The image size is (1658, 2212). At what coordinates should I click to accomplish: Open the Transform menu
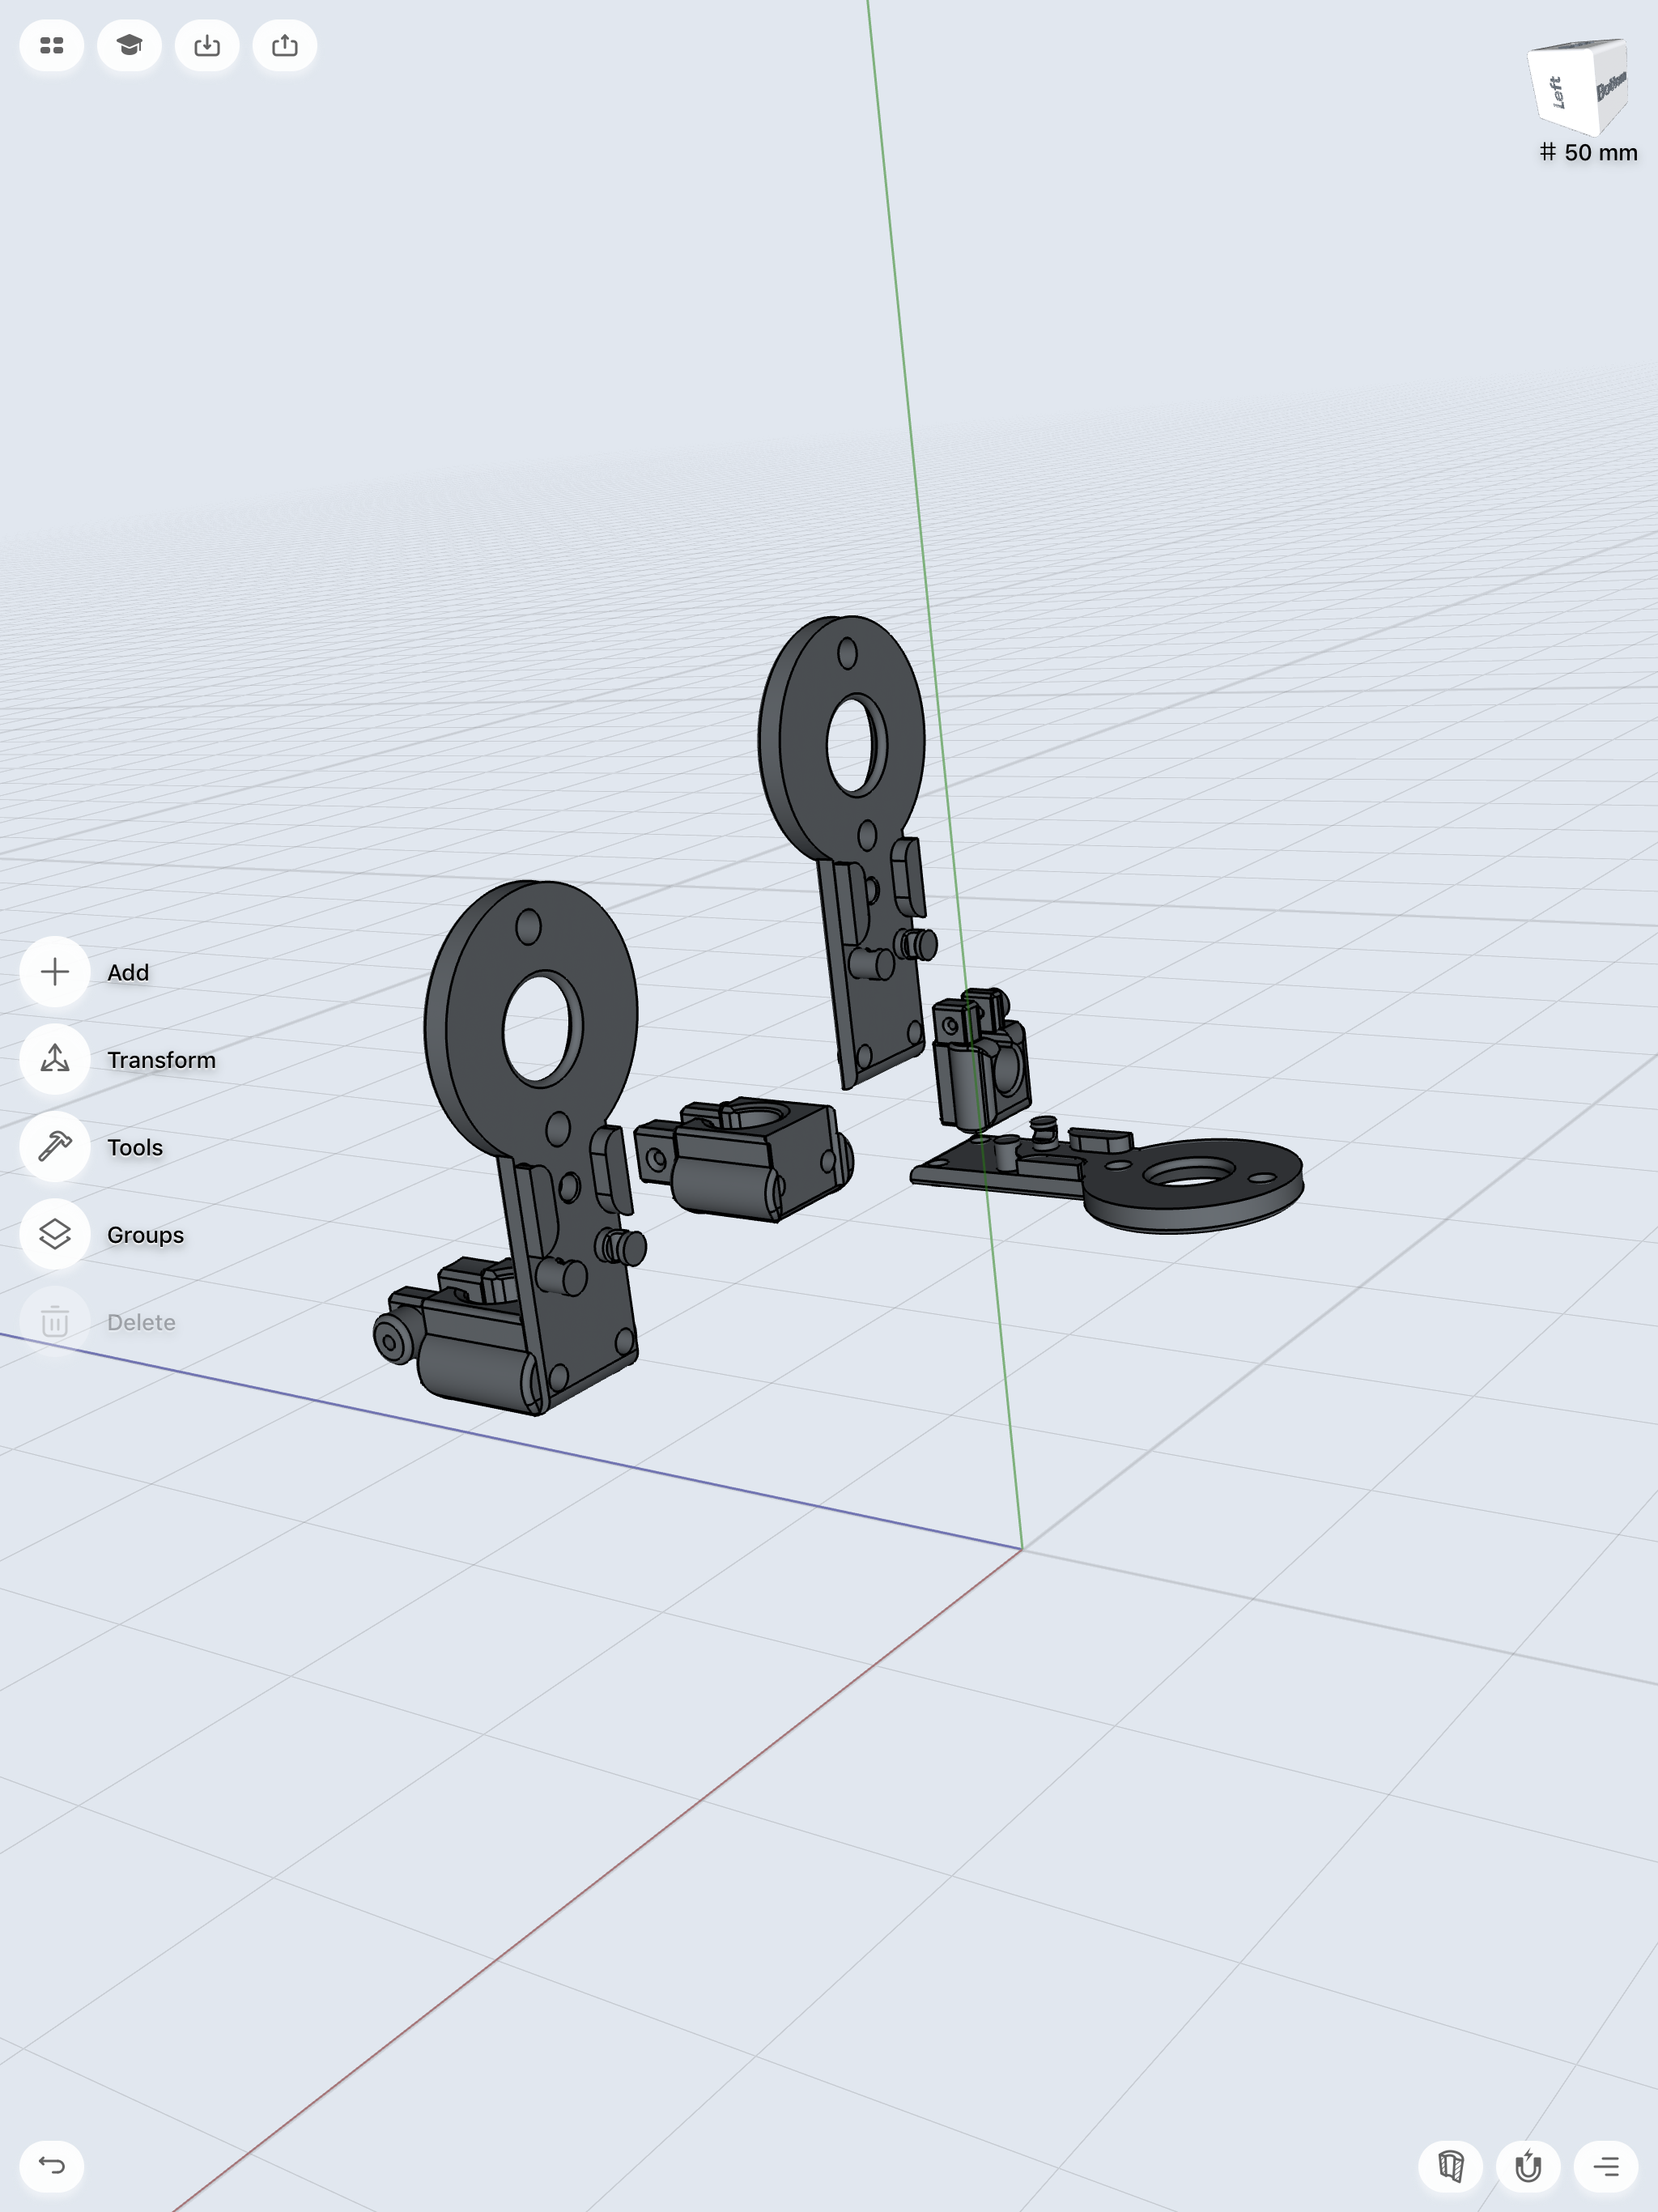click(x=56, y=1059)
